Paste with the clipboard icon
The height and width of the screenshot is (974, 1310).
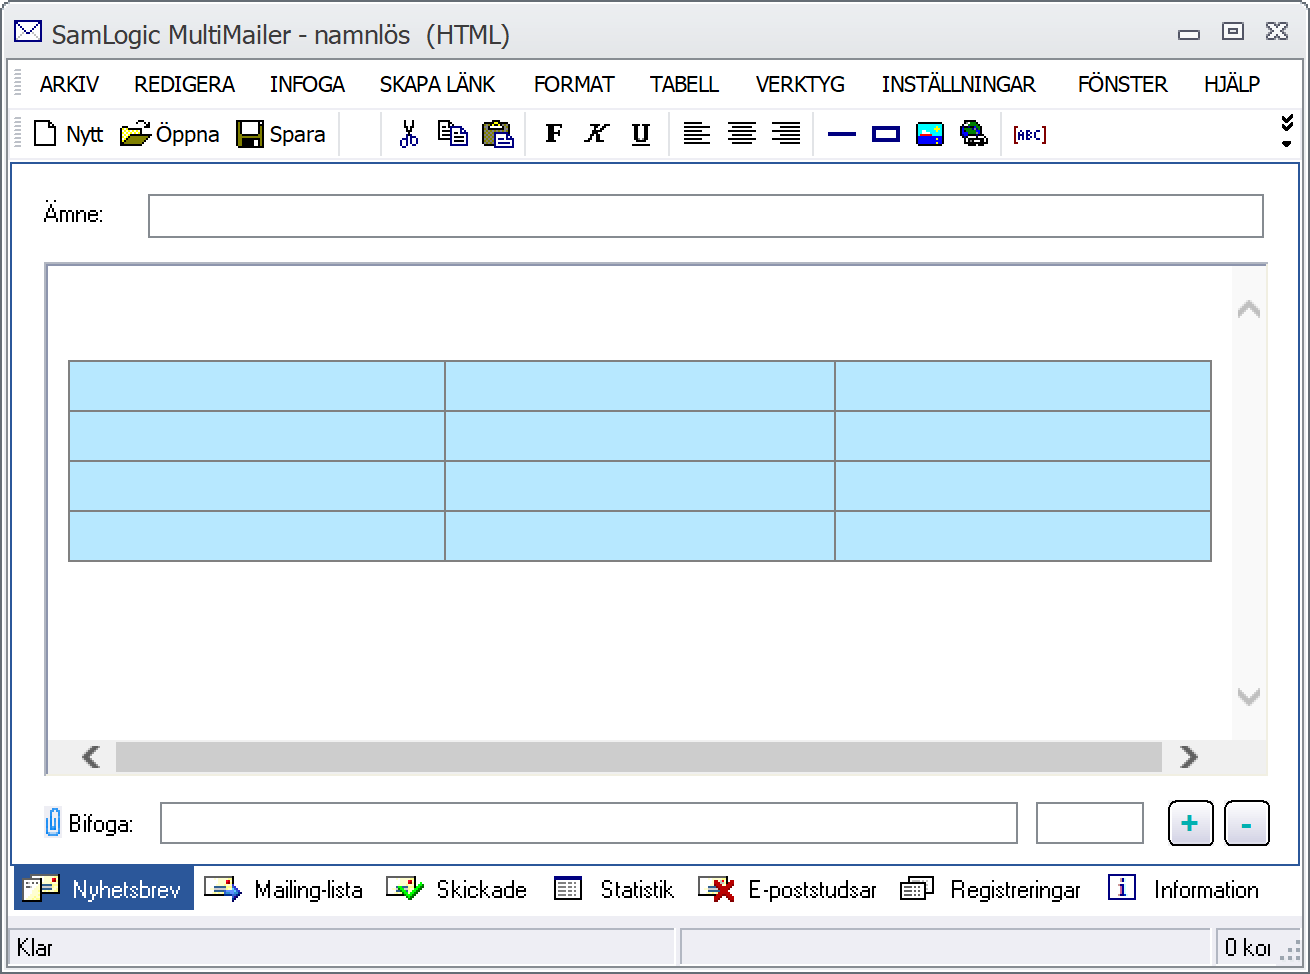[497, 134]
